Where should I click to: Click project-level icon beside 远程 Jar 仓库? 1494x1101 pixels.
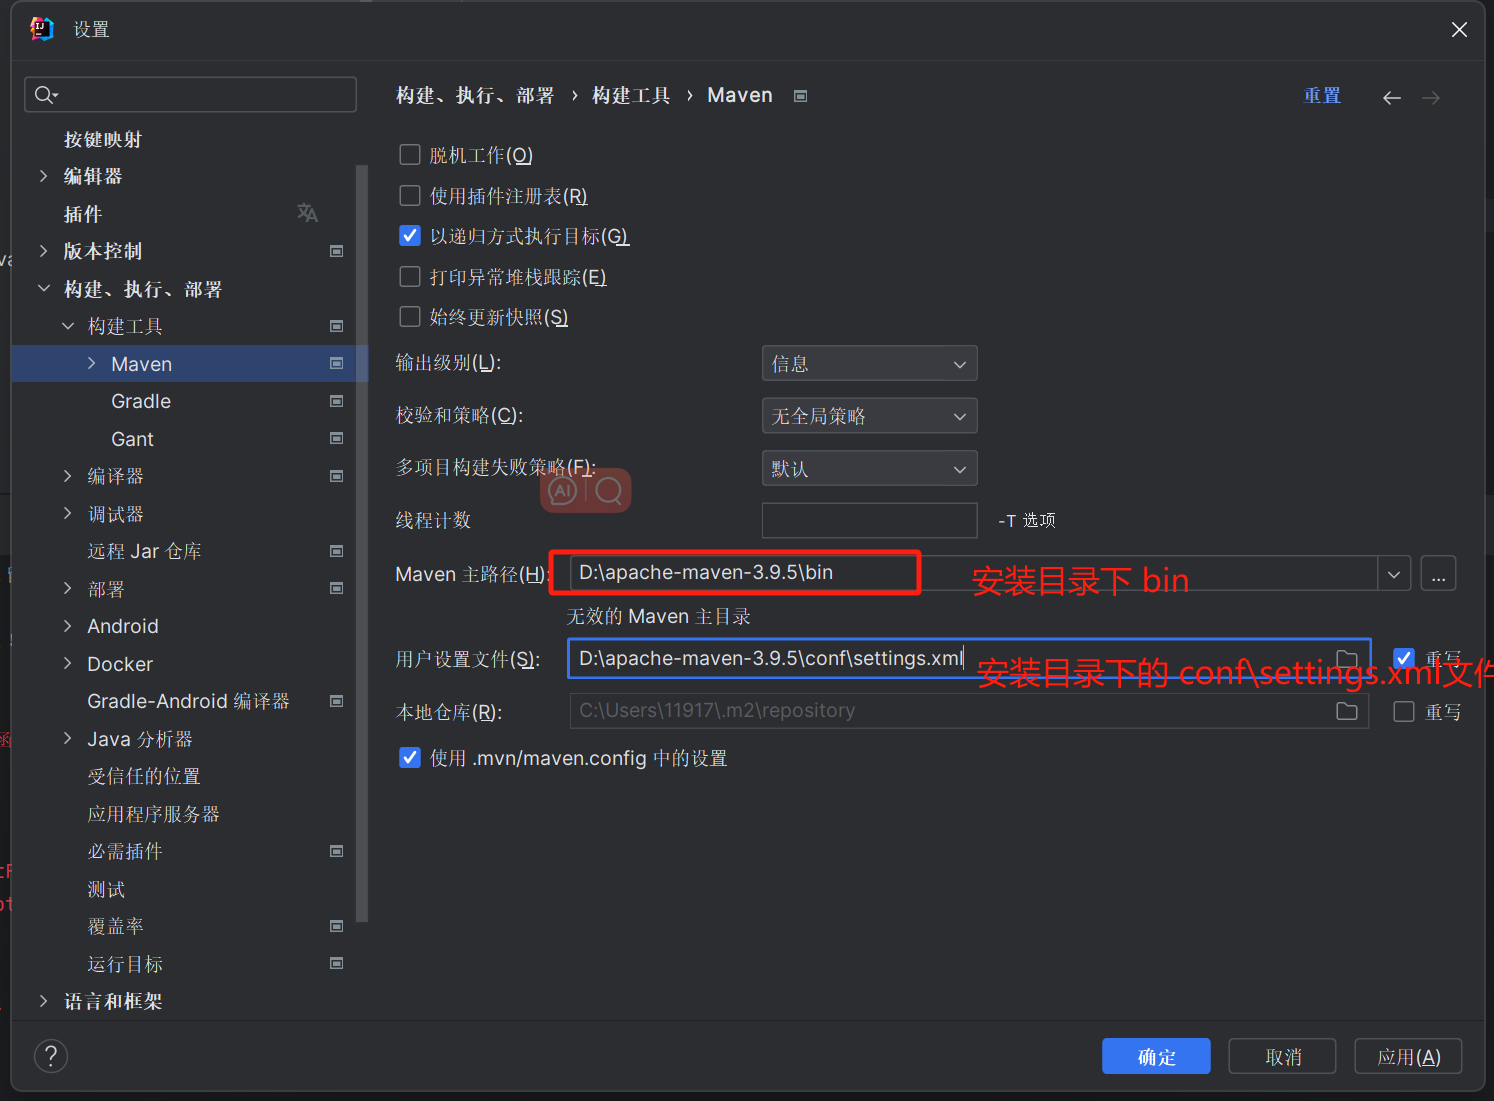pos(337,551)
